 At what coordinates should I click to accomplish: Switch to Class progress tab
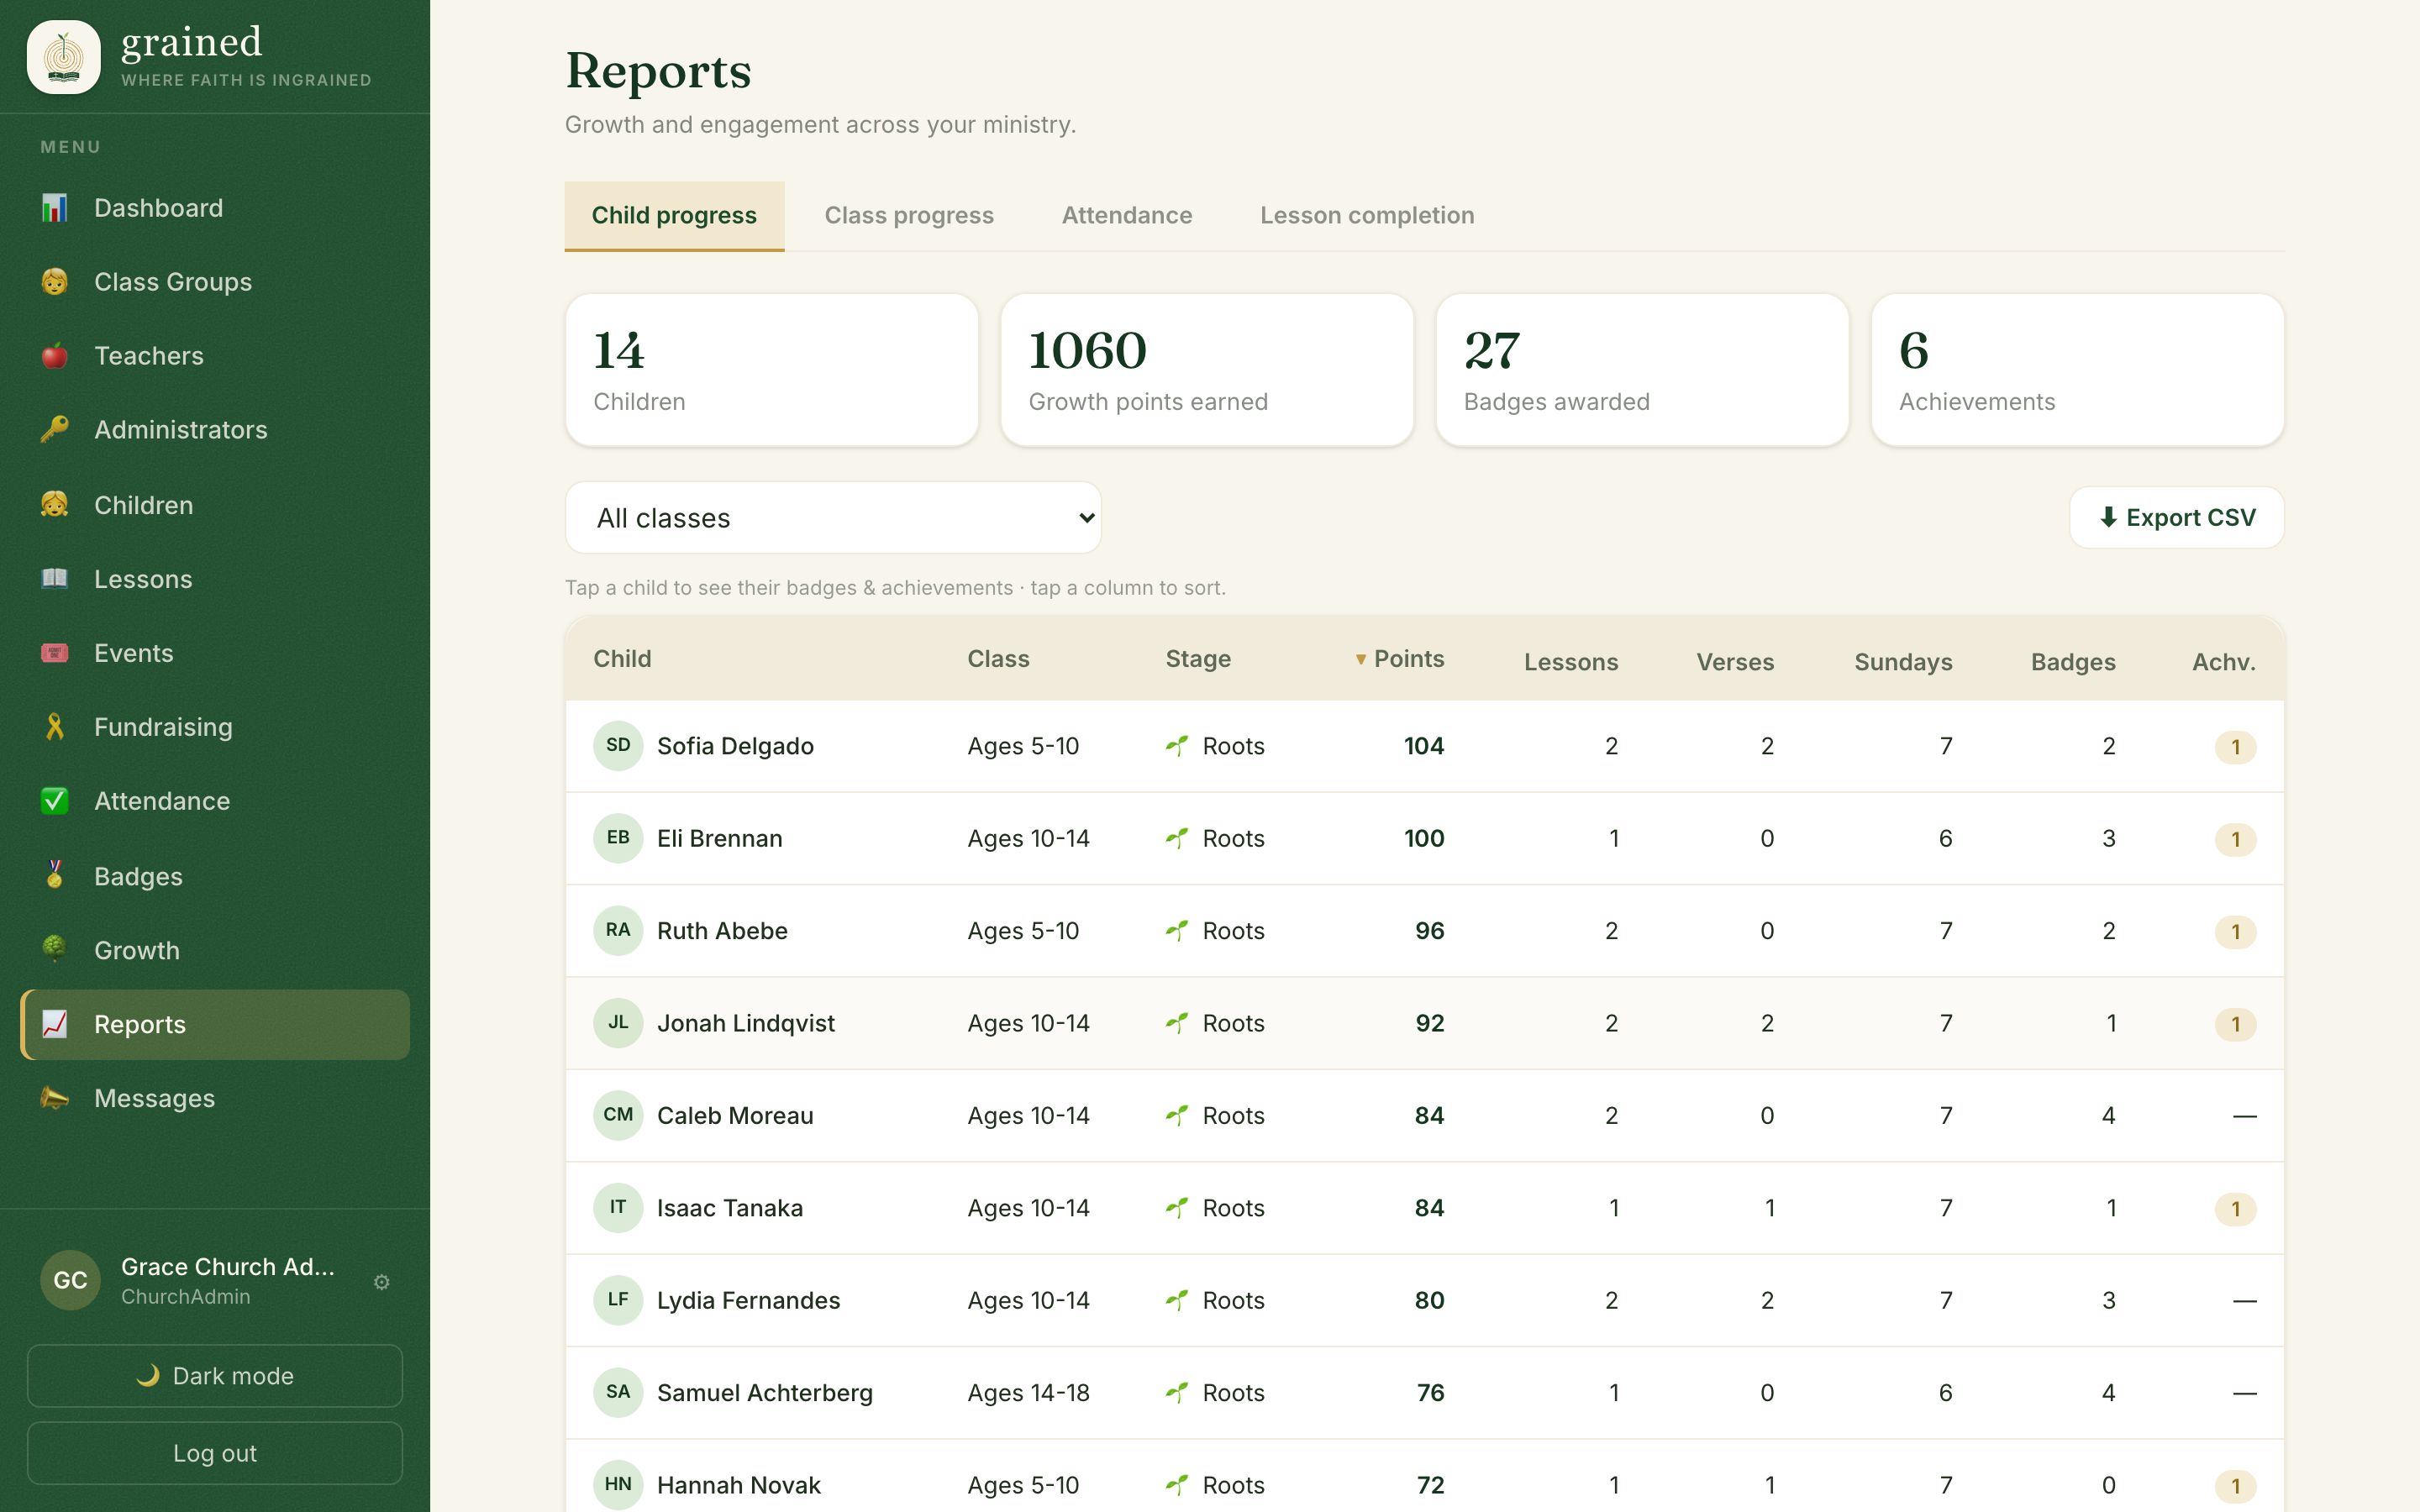909,216
